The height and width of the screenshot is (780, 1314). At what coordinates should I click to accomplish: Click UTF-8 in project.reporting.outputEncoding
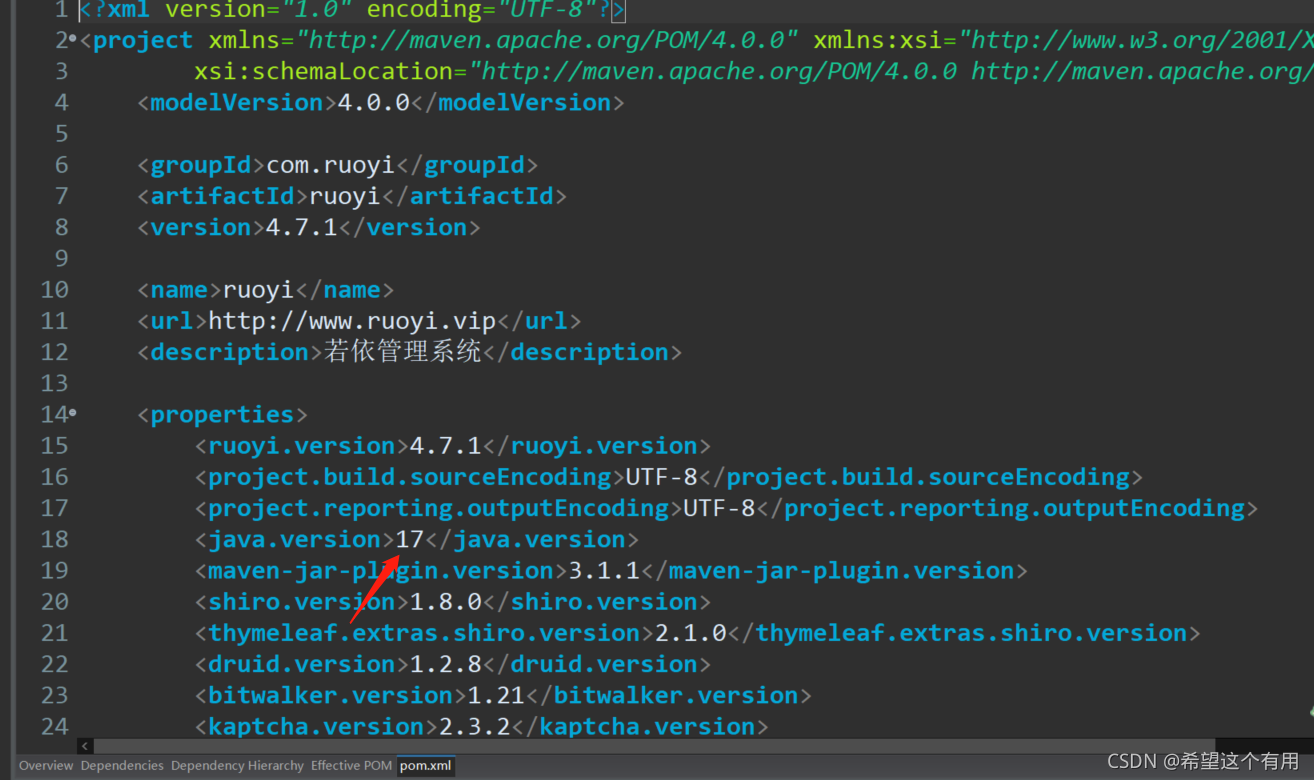point(719,508)
